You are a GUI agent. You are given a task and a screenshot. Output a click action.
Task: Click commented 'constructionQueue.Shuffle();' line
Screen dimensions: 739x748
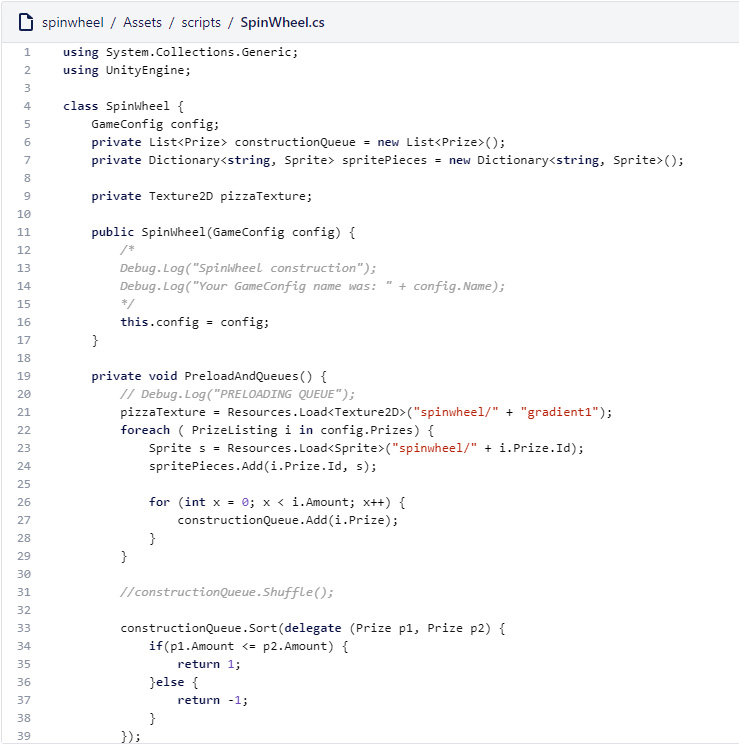(227, 592)
